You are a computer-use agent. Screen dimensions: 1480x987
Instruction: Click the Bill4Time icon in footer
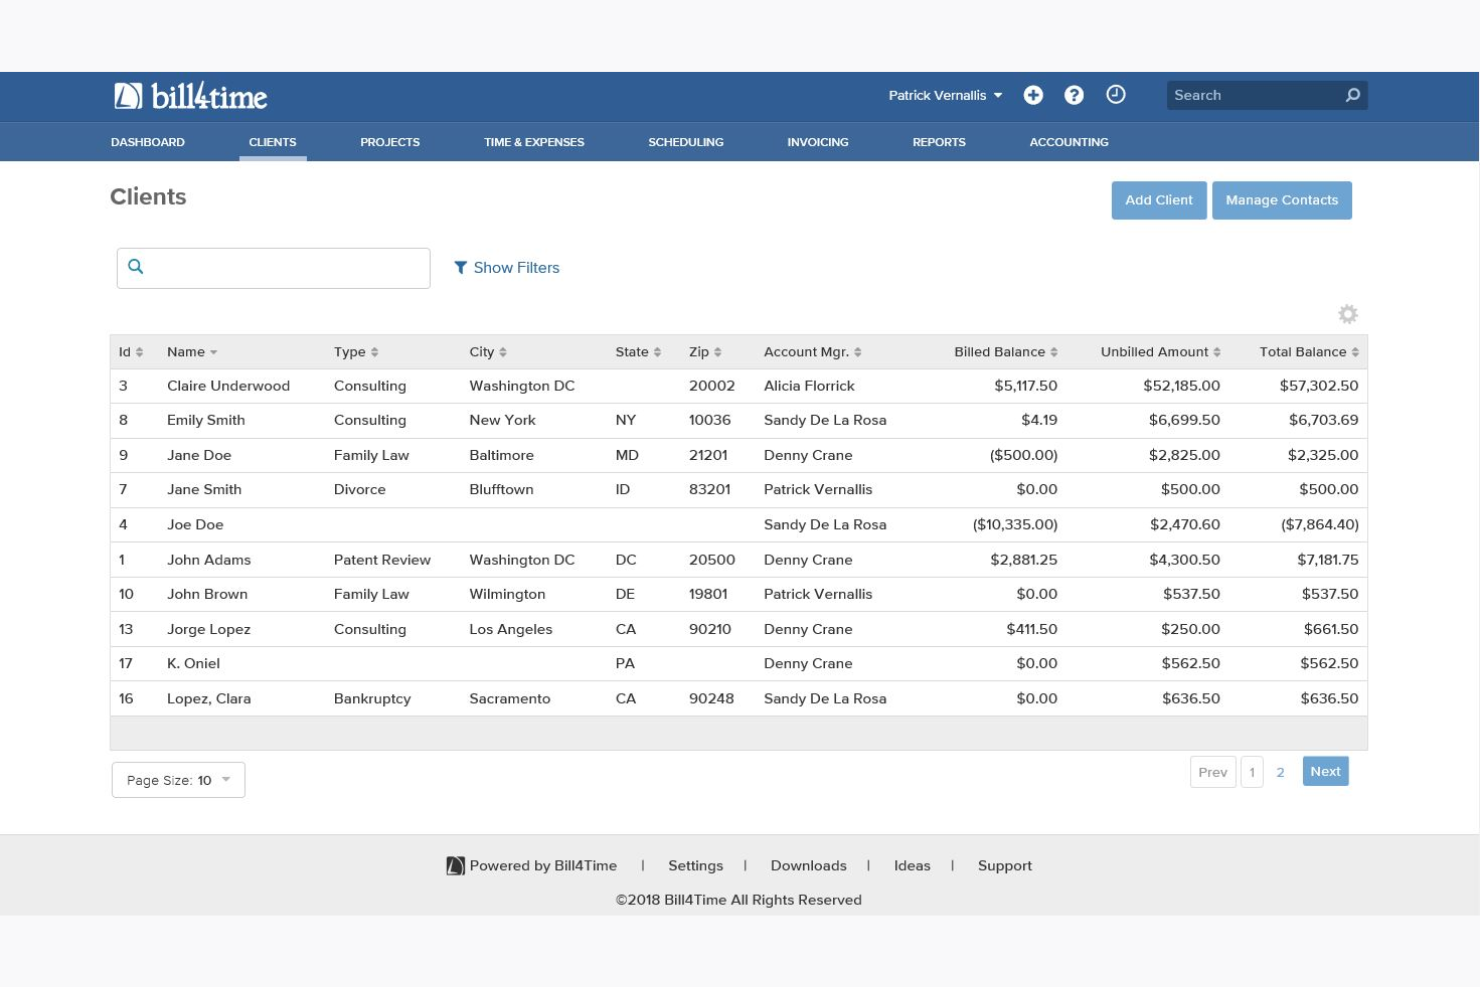(455, 866)
